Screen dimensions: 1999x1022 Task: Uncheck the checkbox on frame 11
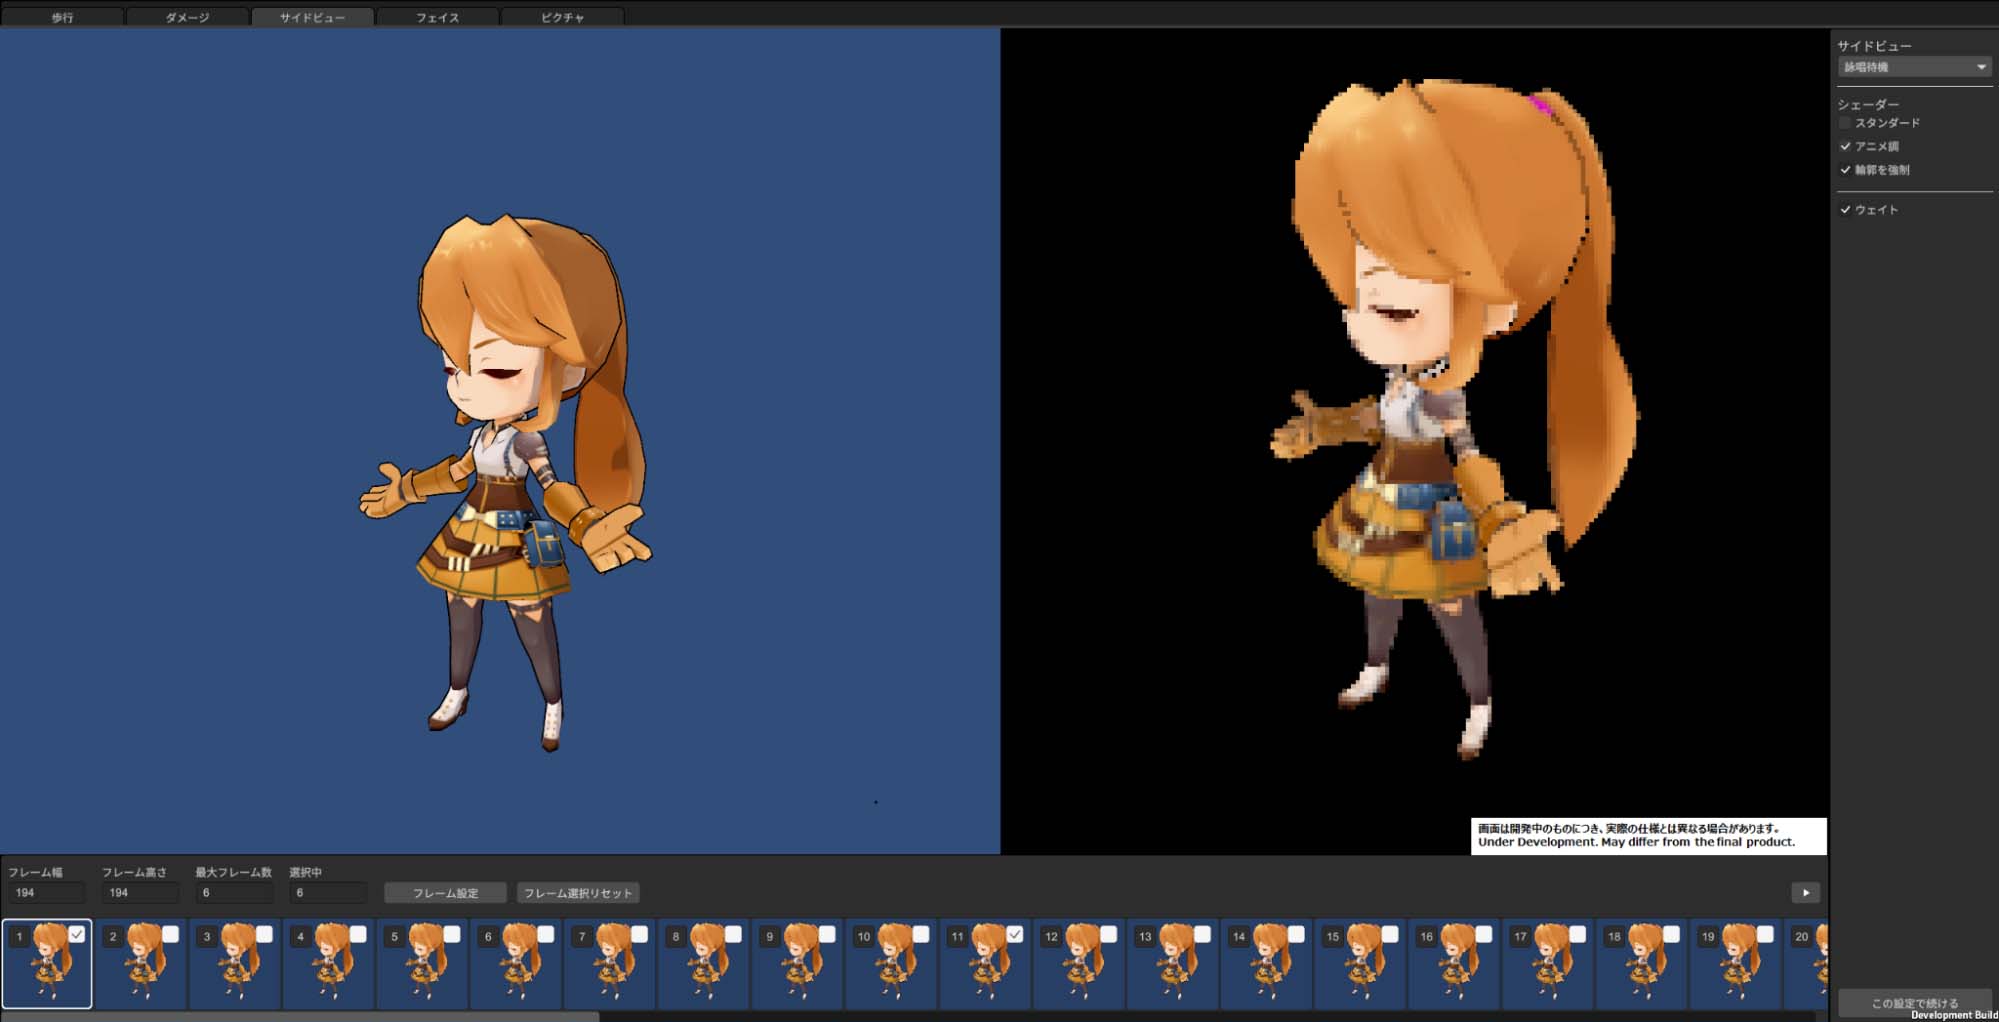point(1015,934)
